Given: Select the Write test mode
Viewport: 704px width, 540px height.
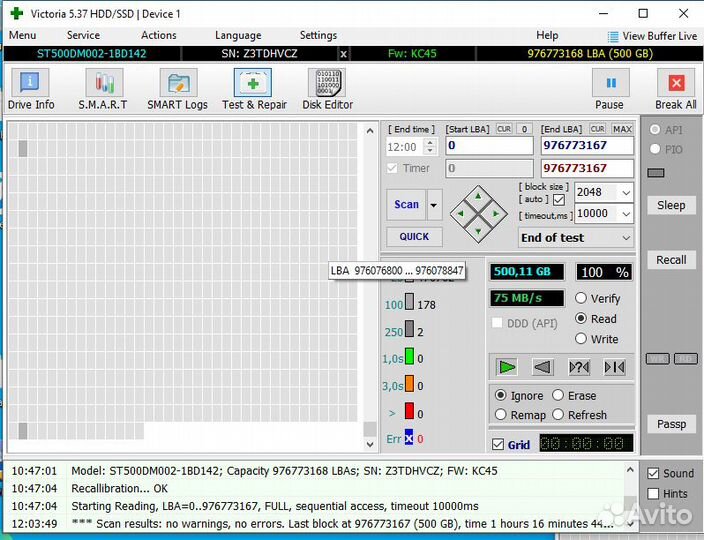Looking at the screenshot, I should coord(581,339).
